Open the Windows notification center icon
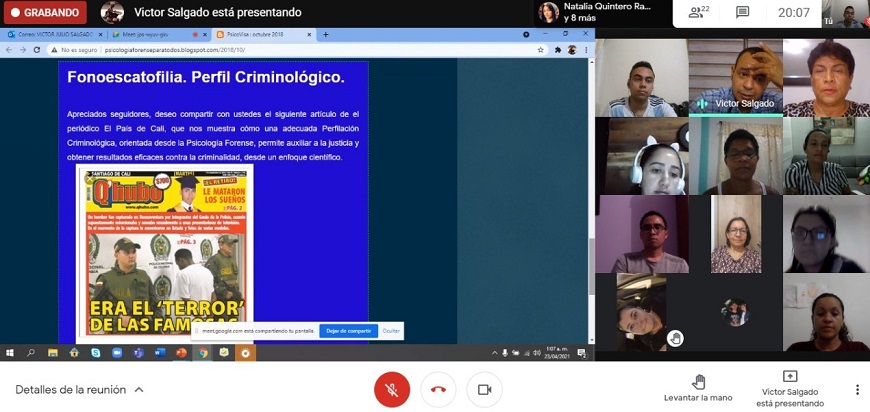 coord(582,353)
